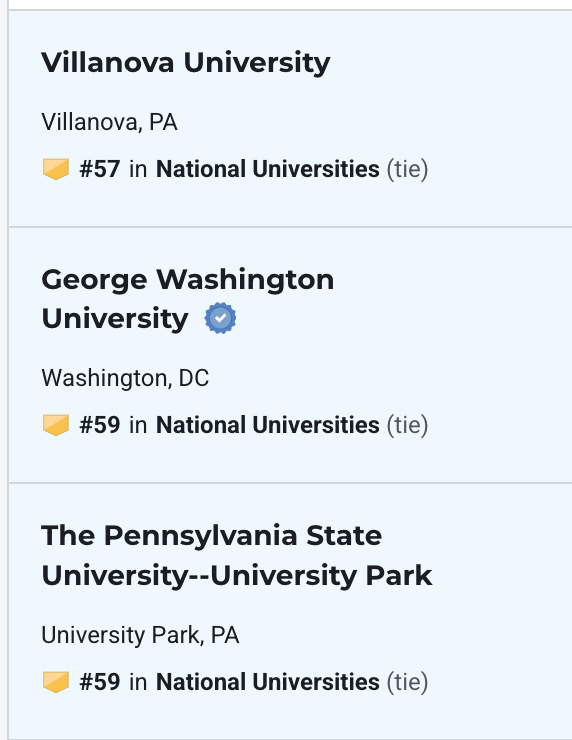This screenshot has height=740, width=572.
Task: Open the Villanova University heading link
Action: pyautogui.click(x=186, y=63)
